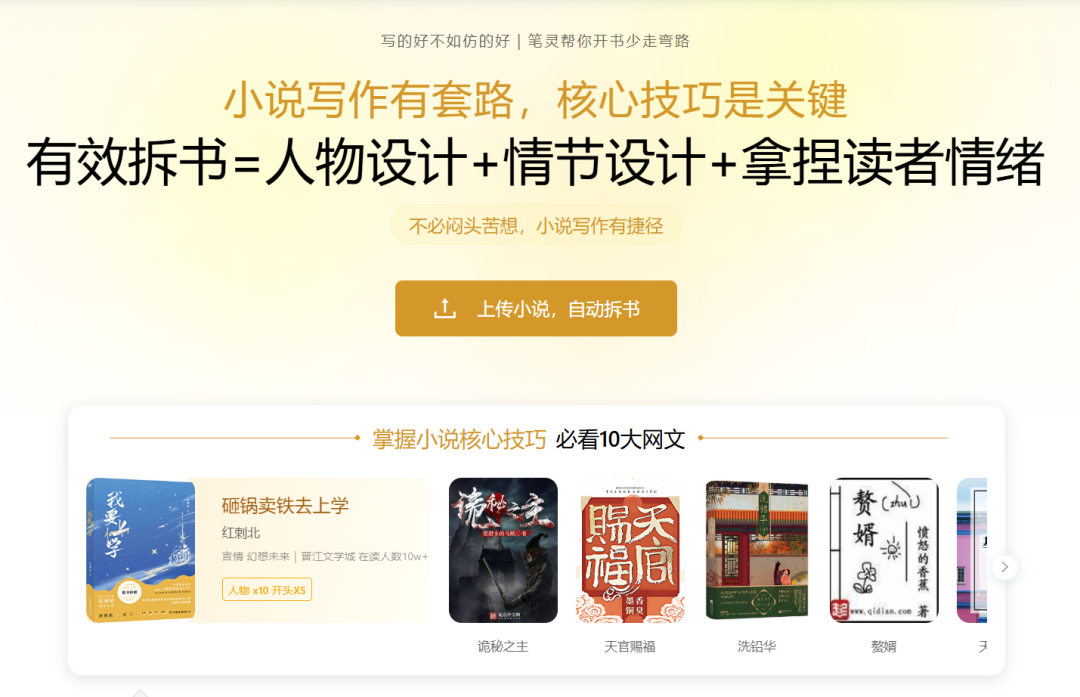Select the 赘婿 book cover

coord(884,550)
